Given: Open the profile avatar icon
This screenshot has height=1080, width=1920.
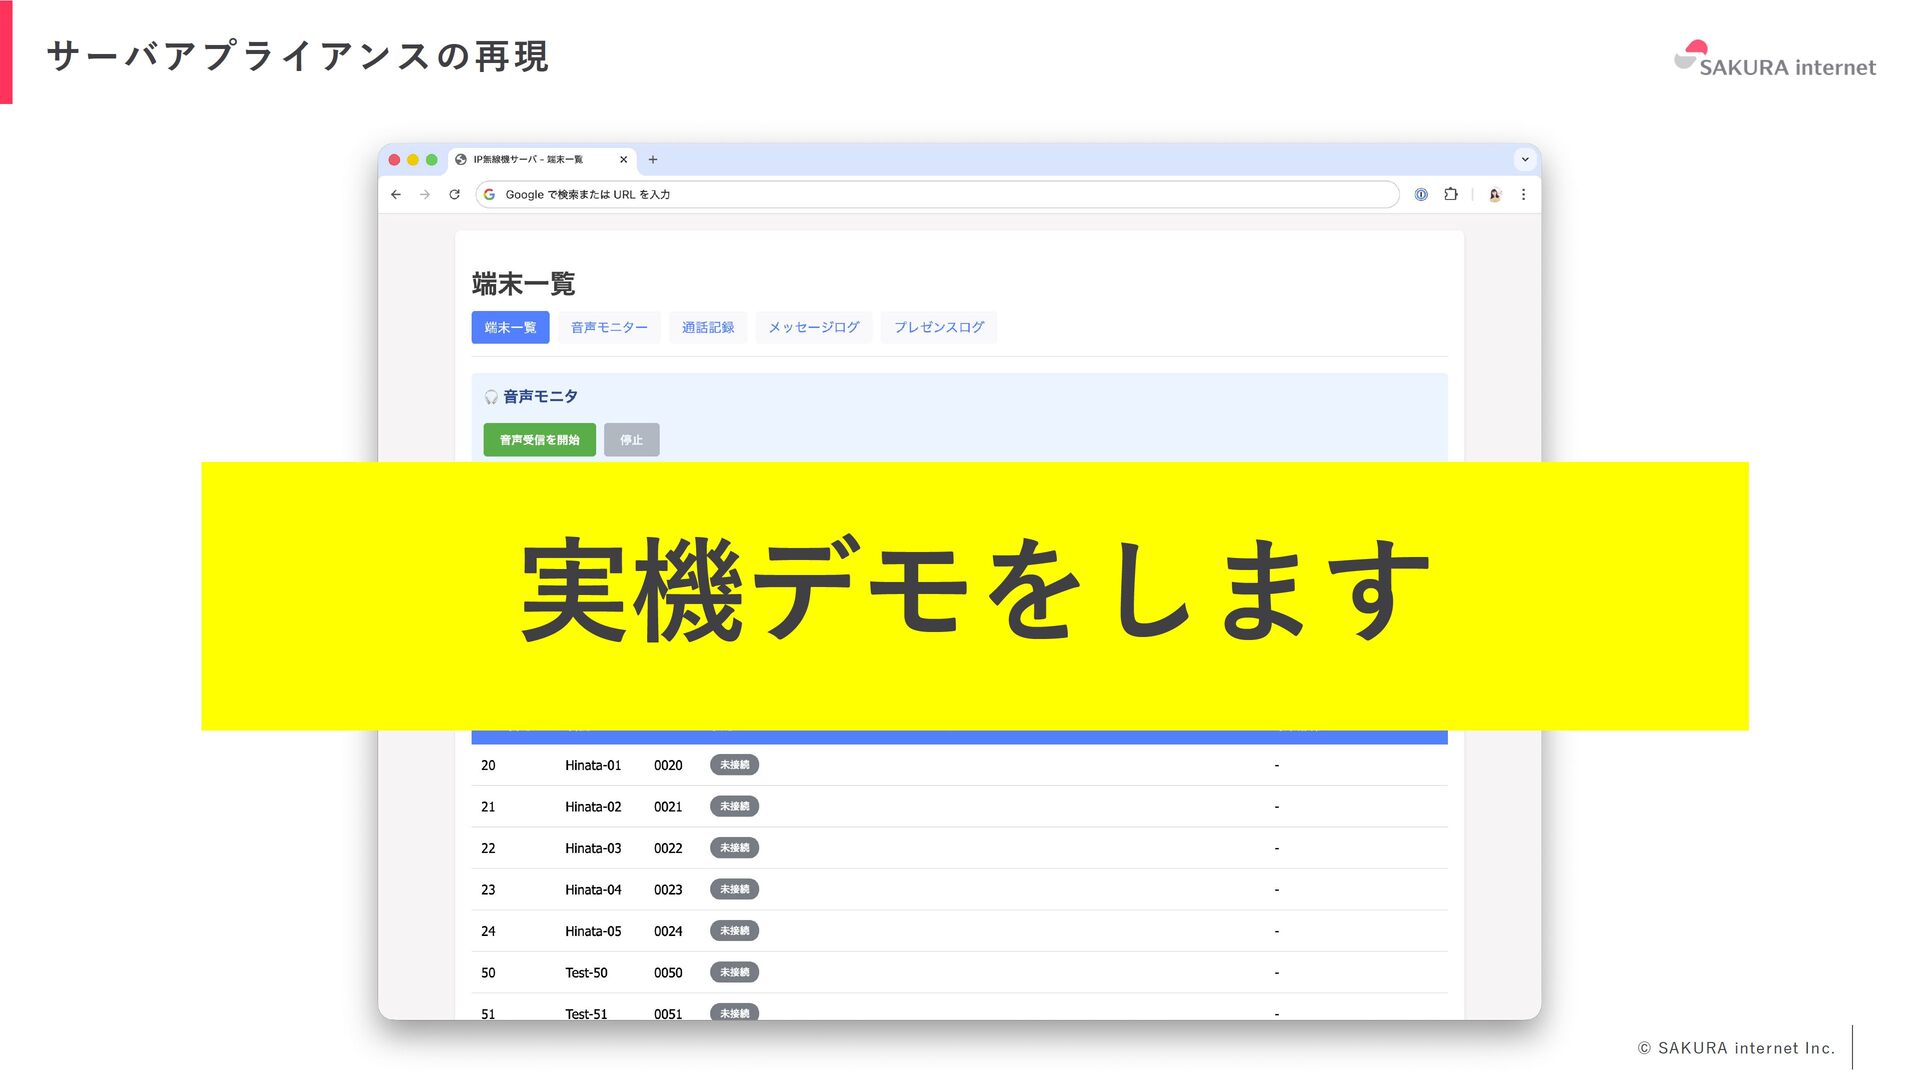Looking at the screenshot, I should click(x=1495, y=195).
